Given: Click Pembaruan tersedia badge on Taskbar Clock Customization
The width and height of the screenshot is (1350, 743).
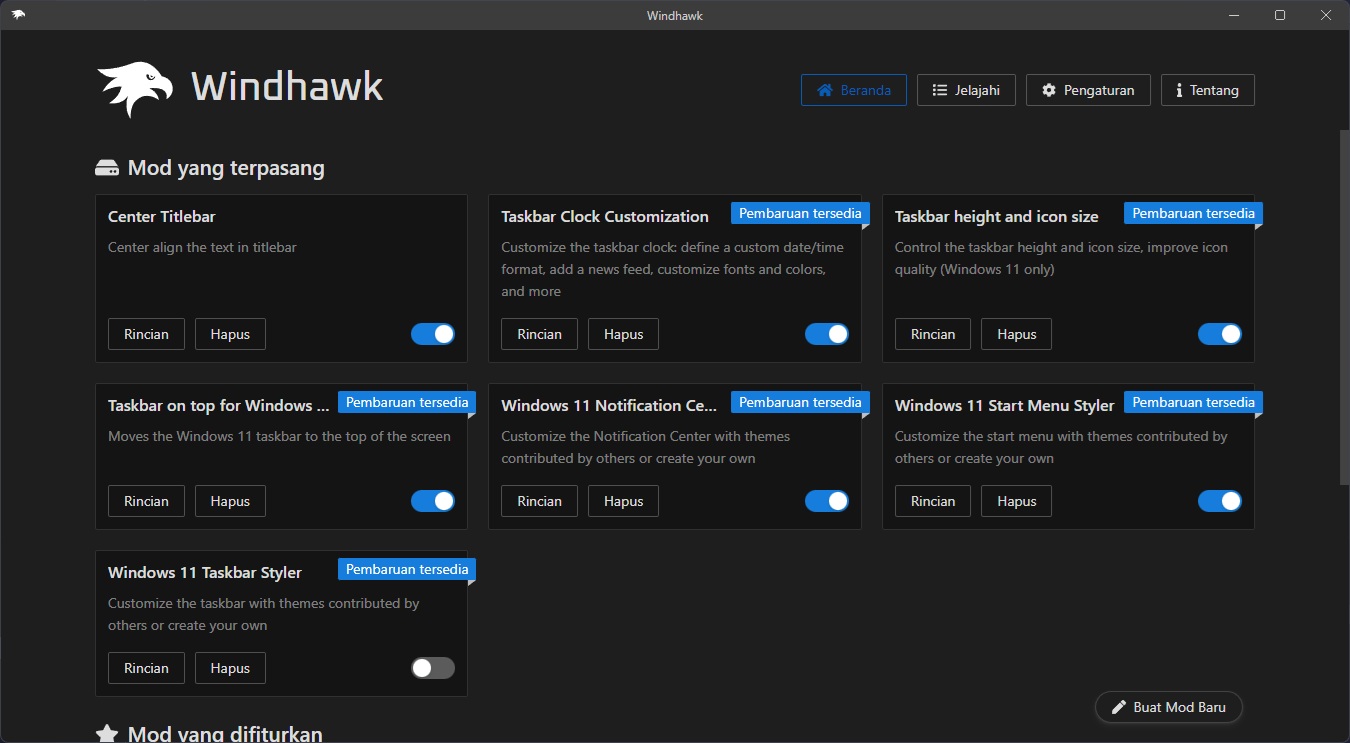Looking at the screenshot, I should point(800,213).
